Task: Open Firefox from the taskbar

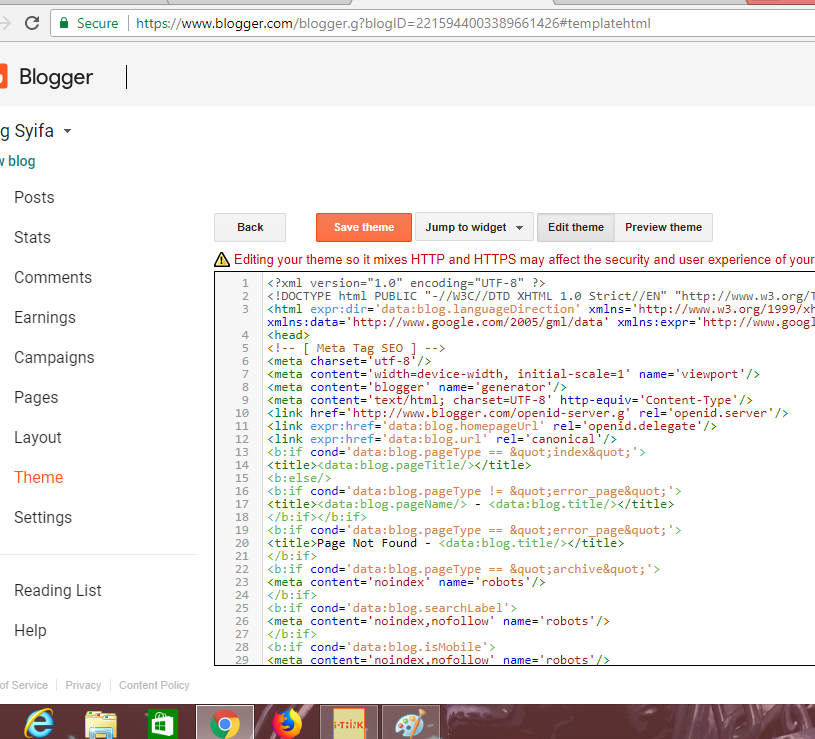Action: pyautogui.click(x=286, y=721)
